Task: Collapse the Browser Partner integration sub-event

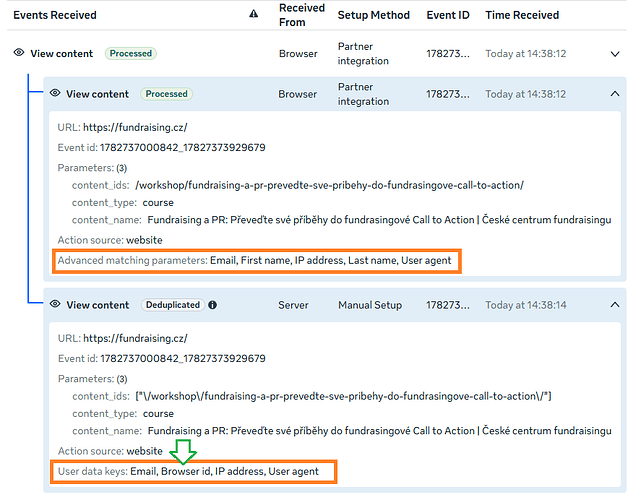Action: click(x=615, y=94)
